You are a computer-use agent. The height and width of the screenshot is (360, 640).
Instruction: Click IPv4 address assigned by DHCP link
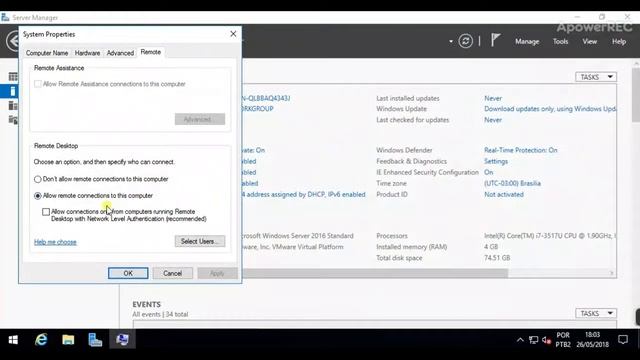(303, 194)
